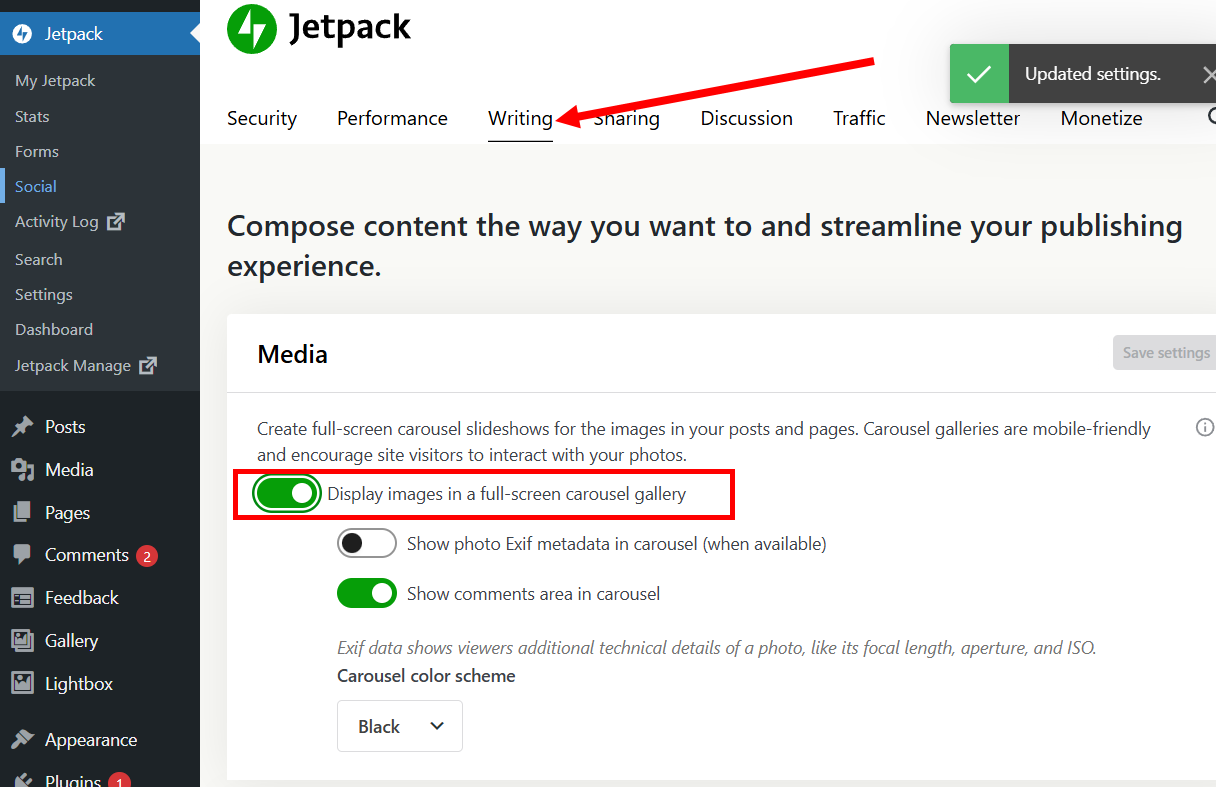The width and height of the screenshot is (1216, 787).
Task: Click the Media section heading
Action: pos(293,354)
